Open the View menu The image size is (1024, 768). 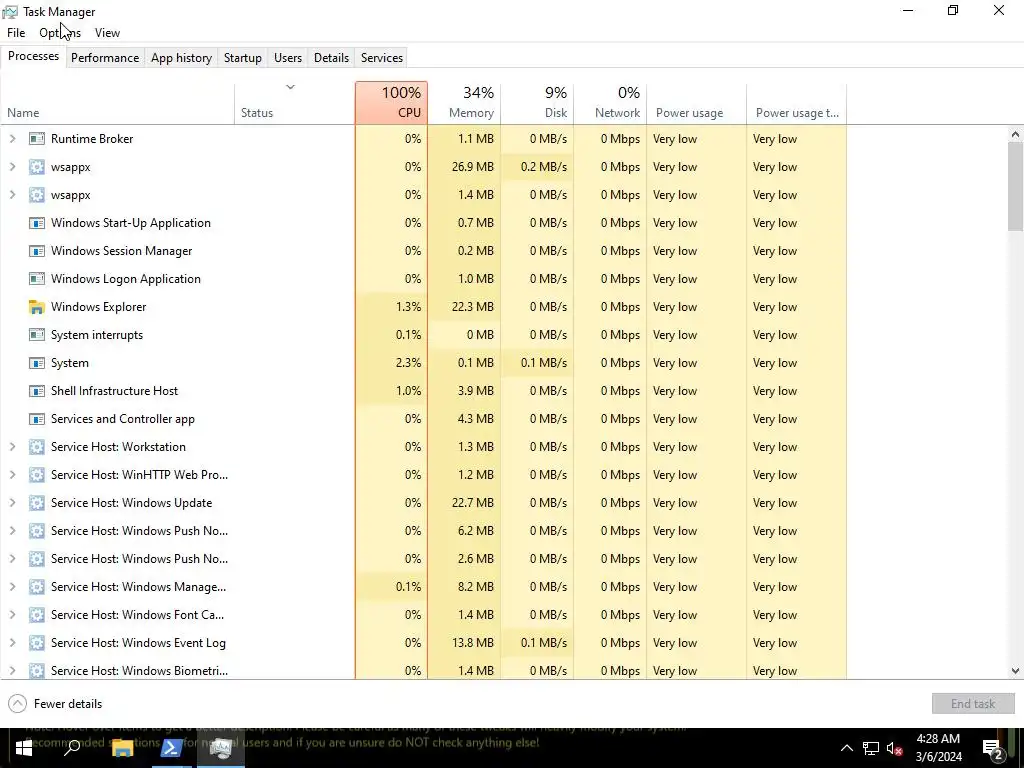(x=107, y=33)
